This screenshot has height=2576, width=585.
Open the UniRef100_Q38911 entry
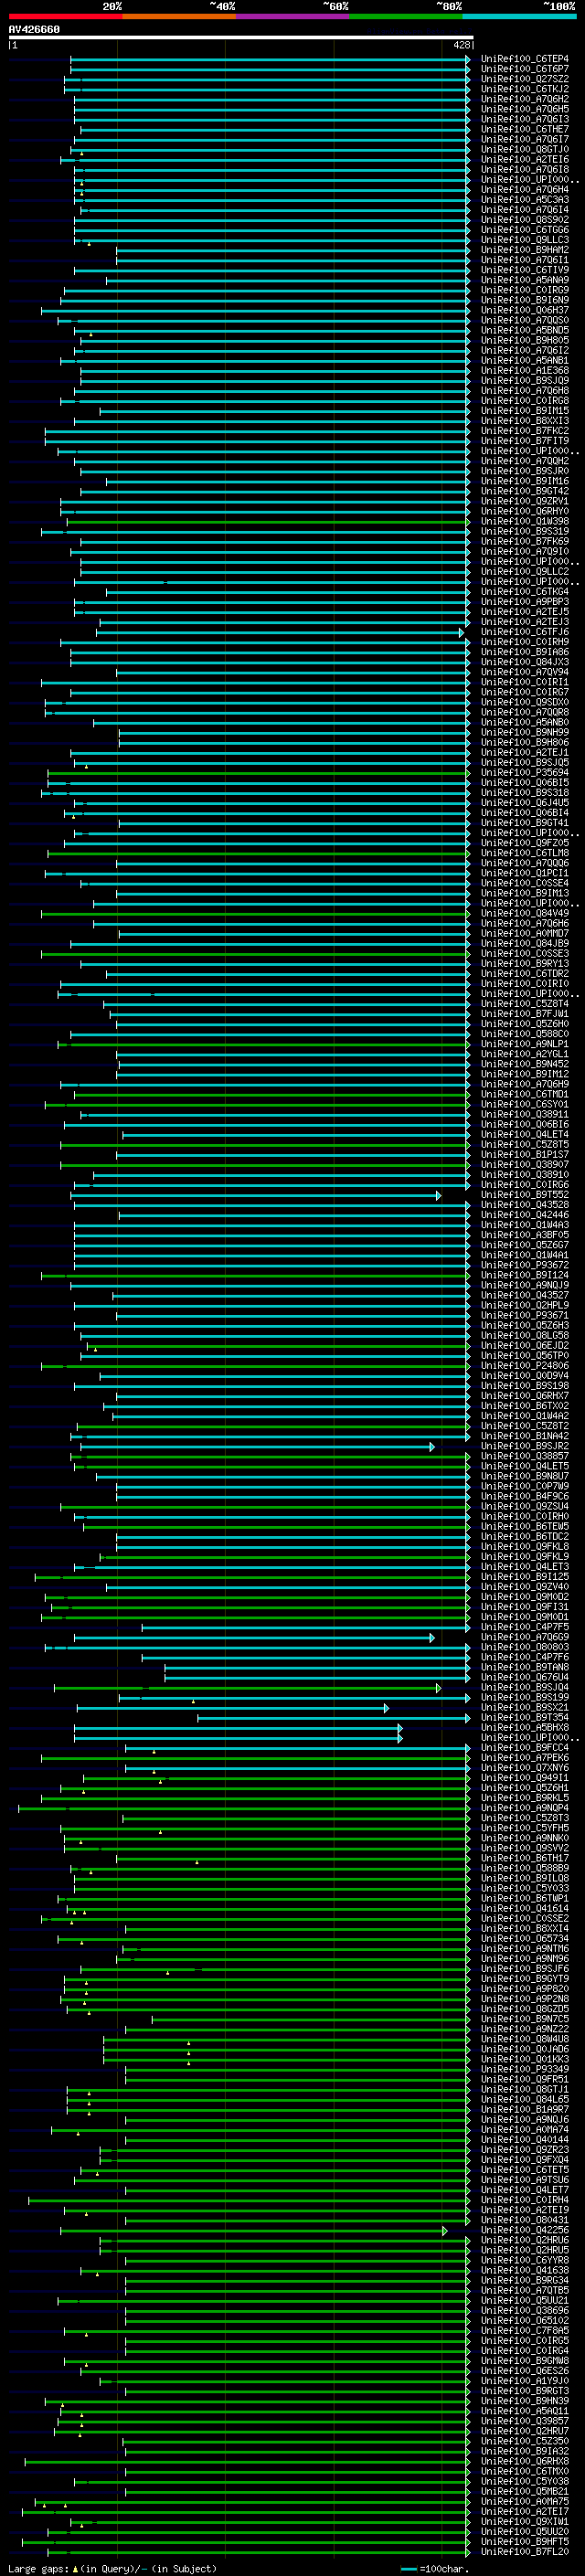pyautogui.click(x=524, y=1114)
